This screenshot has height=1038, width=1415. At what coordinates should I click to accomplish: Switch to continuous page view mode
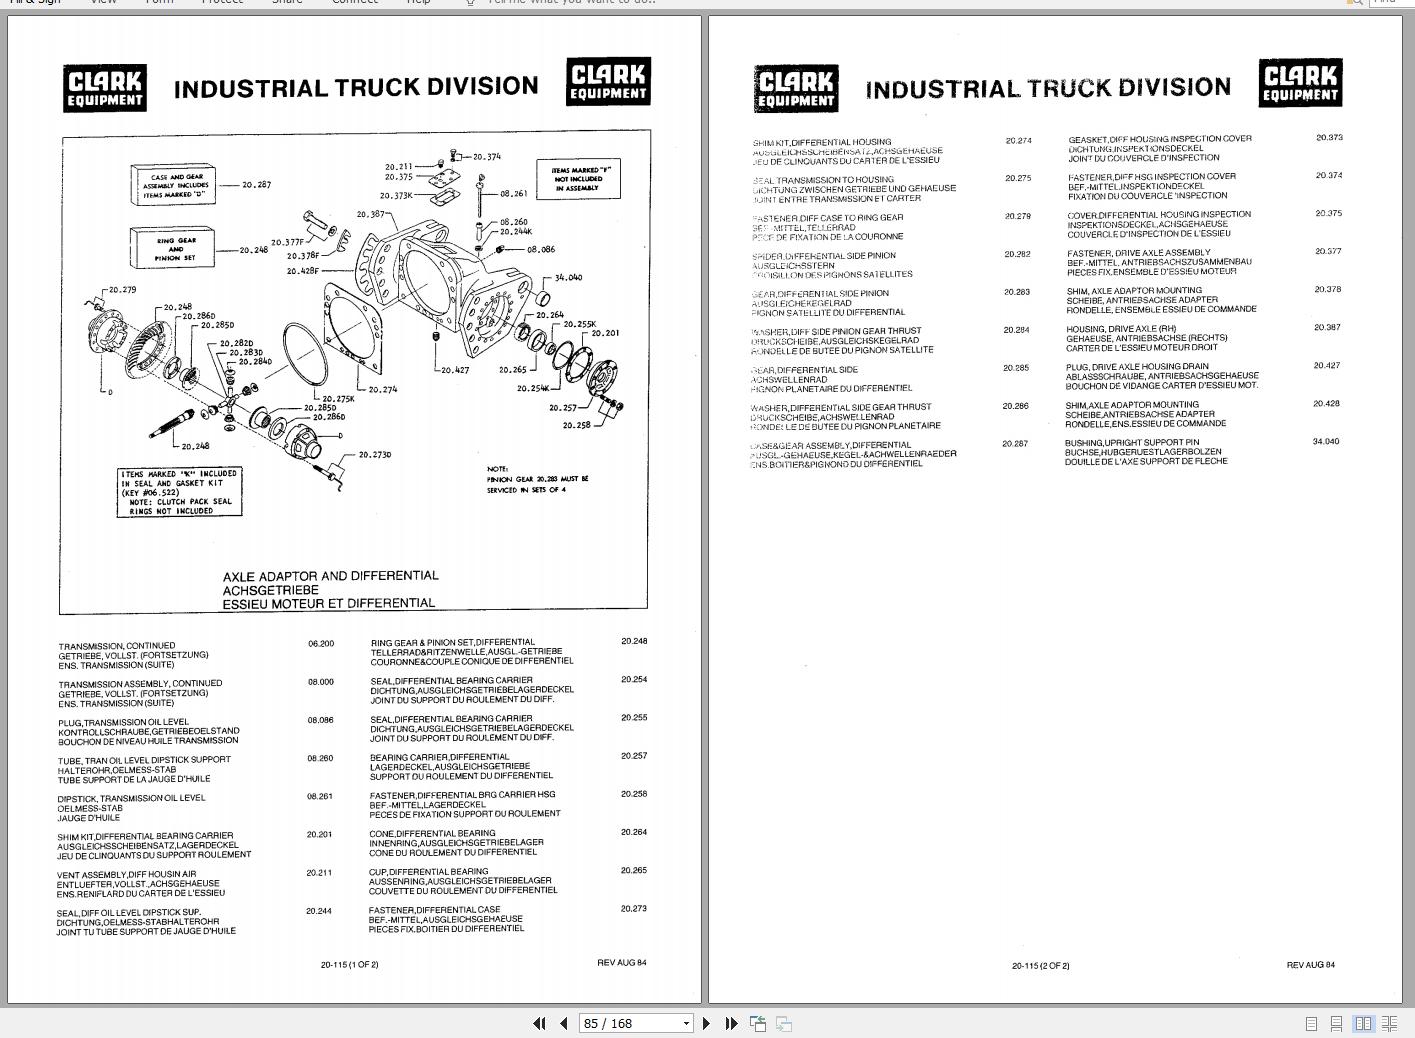(x=1336, y=1023)
